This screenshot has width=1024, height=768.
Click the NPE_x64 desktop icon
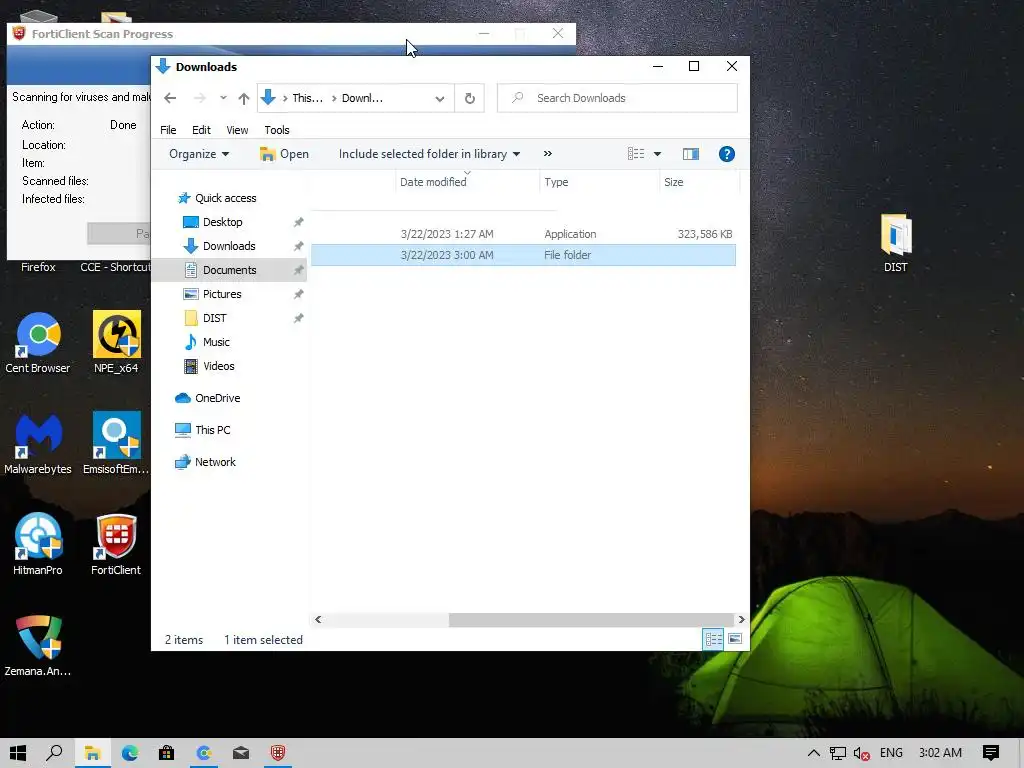tap(116, 343)
